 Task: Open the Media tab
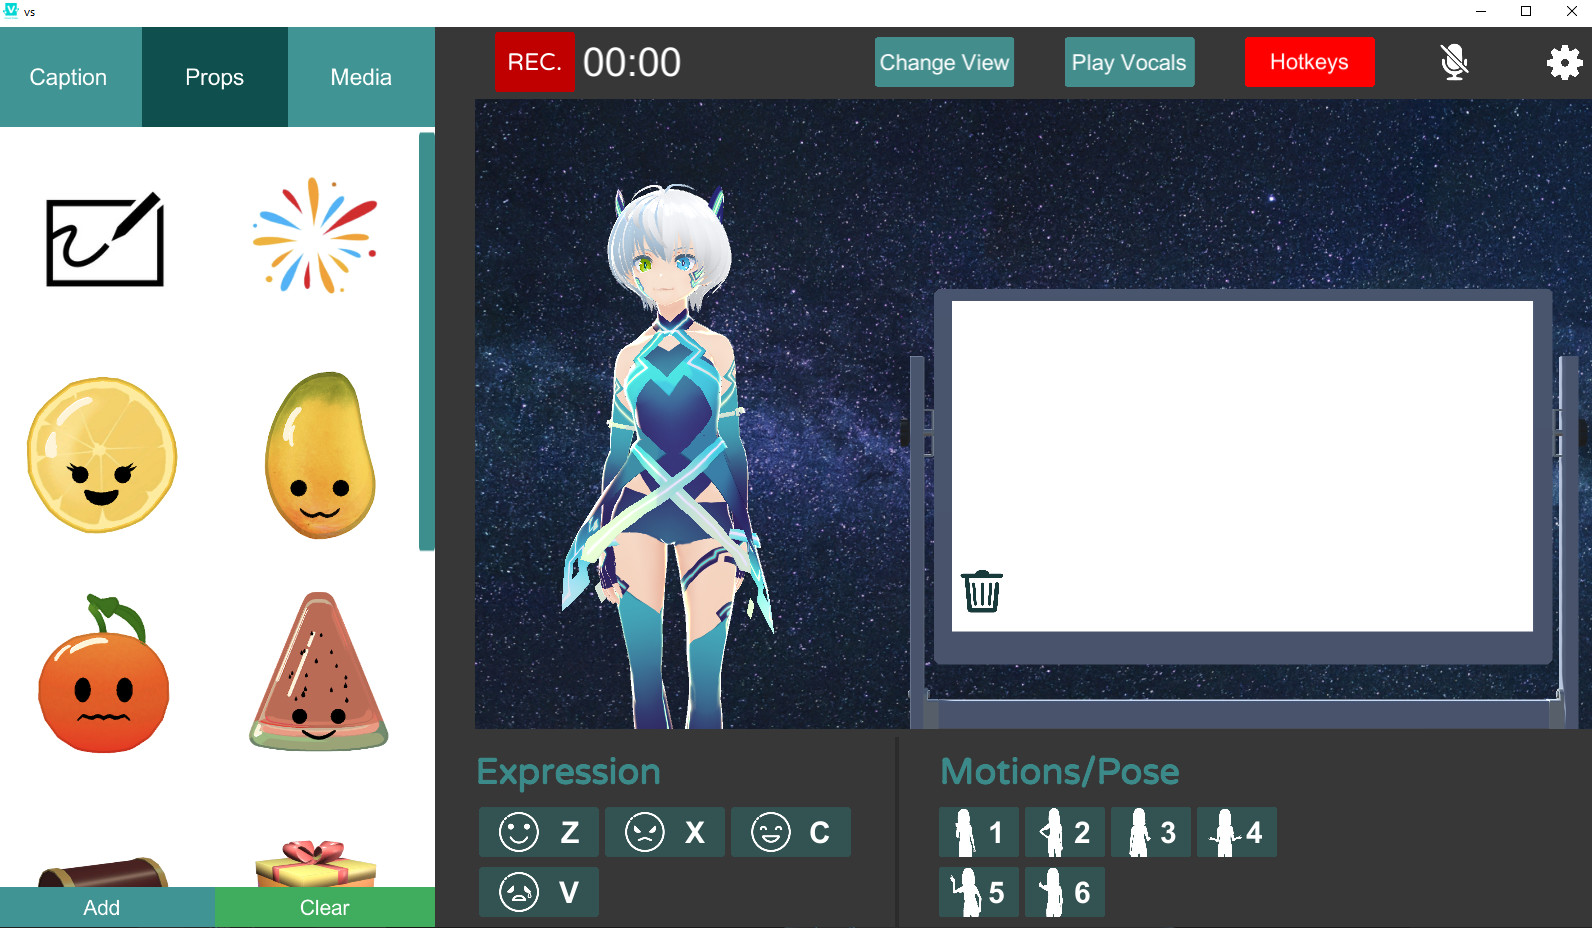pyautogui.click(x=361, y=77)
